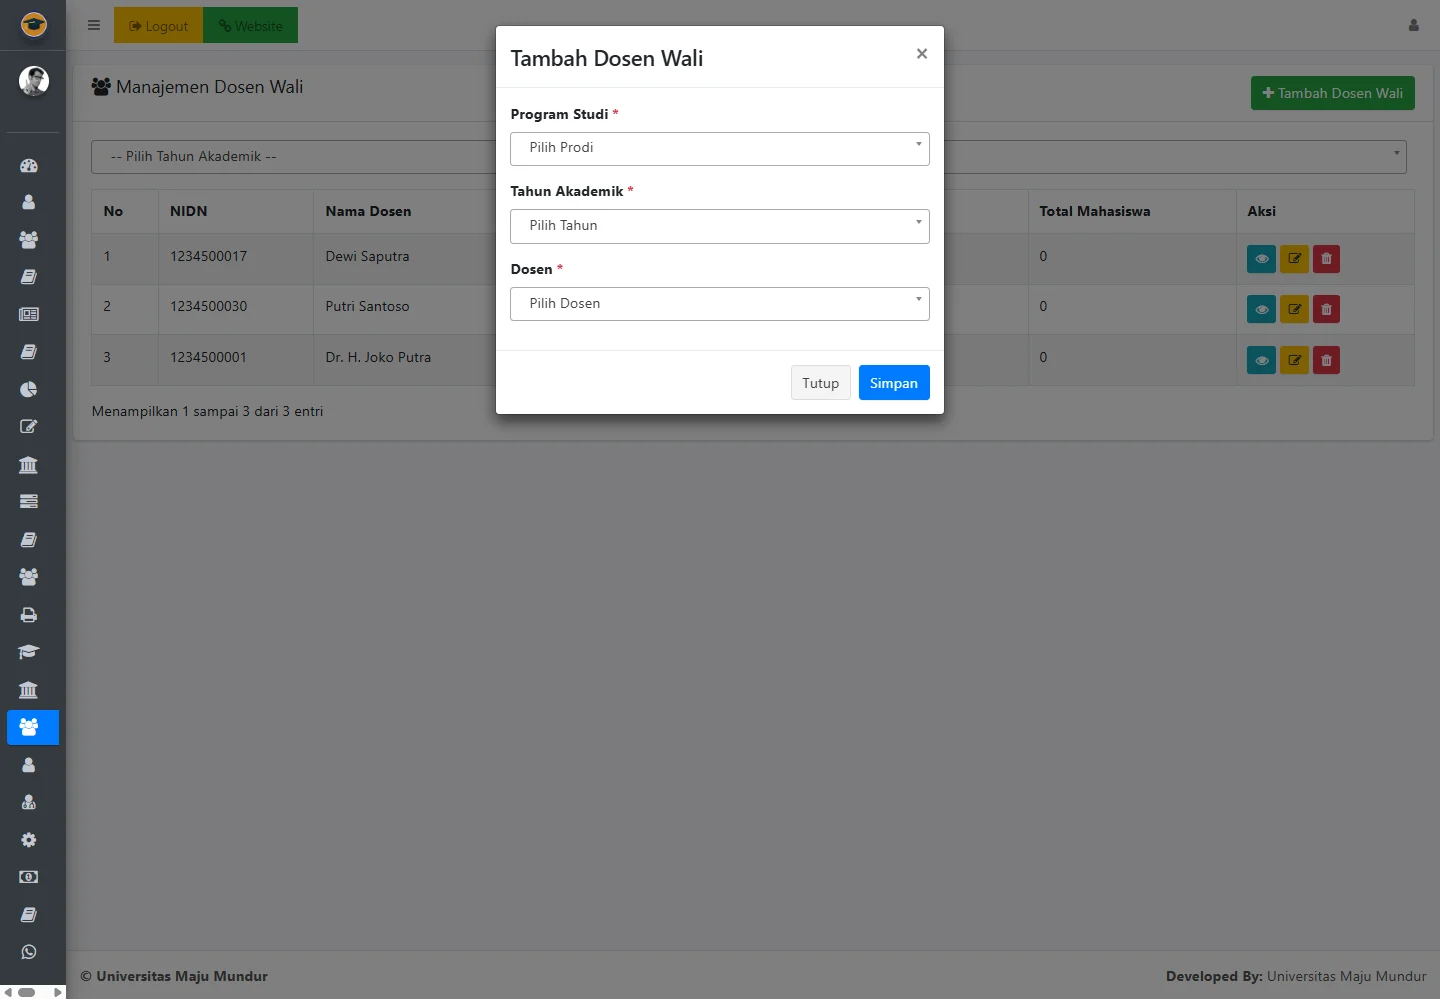The image size is (1440, 999).
Task: Open the dashboard icon in sidebar
Action: [29, 166]
